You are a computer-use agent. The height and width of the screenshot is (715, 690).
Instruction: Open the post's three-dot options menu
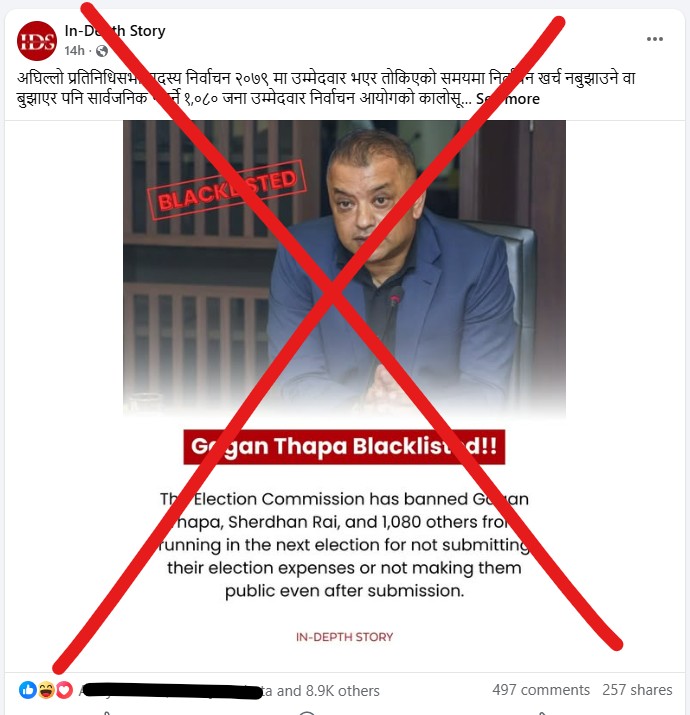tap(654, 39)
